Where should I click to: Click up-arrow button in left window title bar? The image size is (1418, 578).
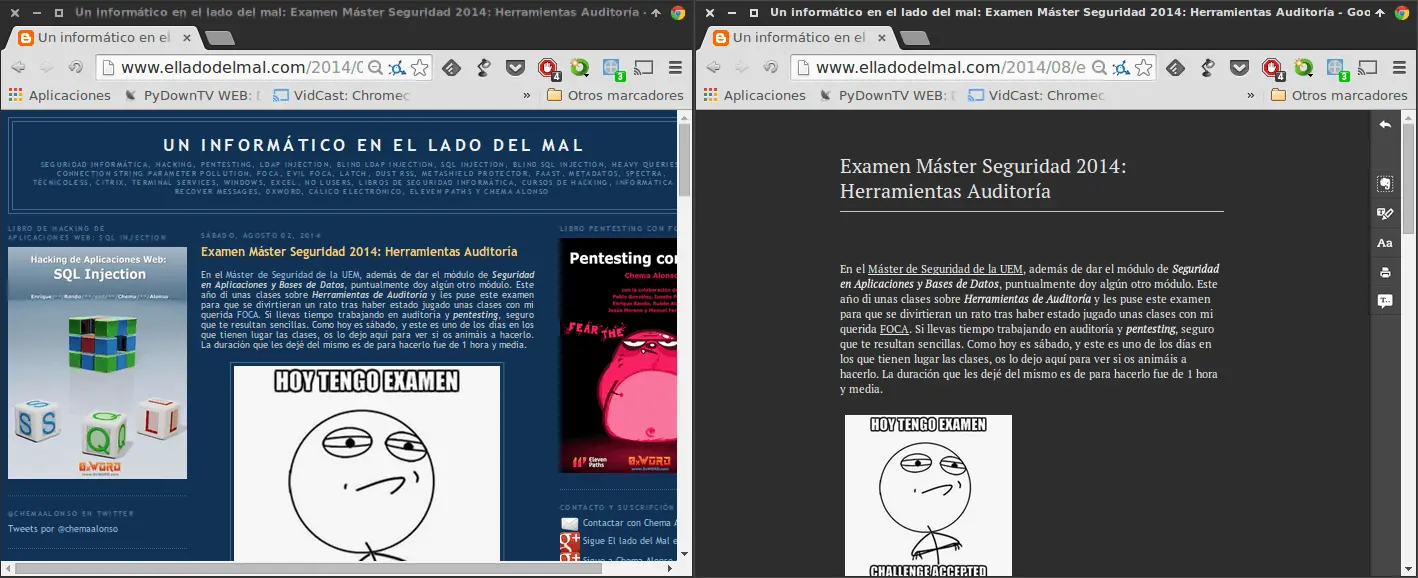tap(655, 13)
